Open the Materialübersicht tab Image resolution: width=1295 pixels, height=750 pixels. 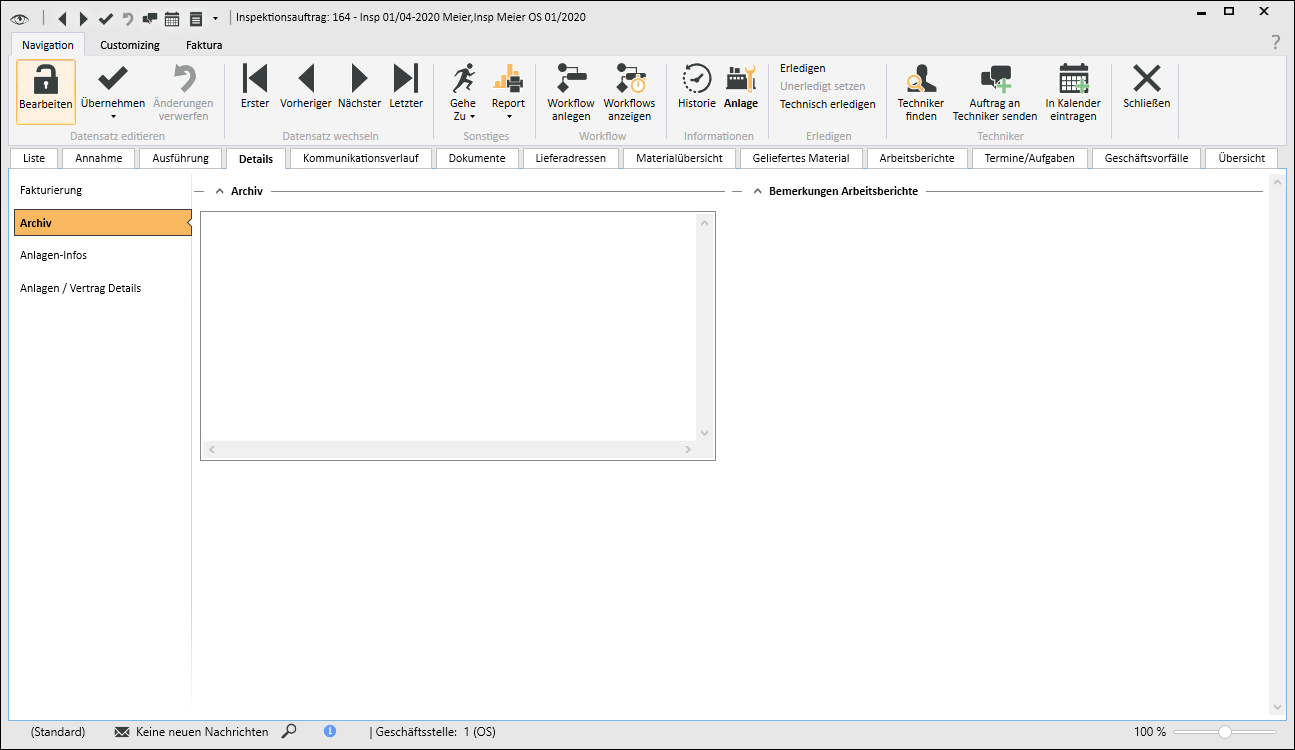tap(680, 158)
